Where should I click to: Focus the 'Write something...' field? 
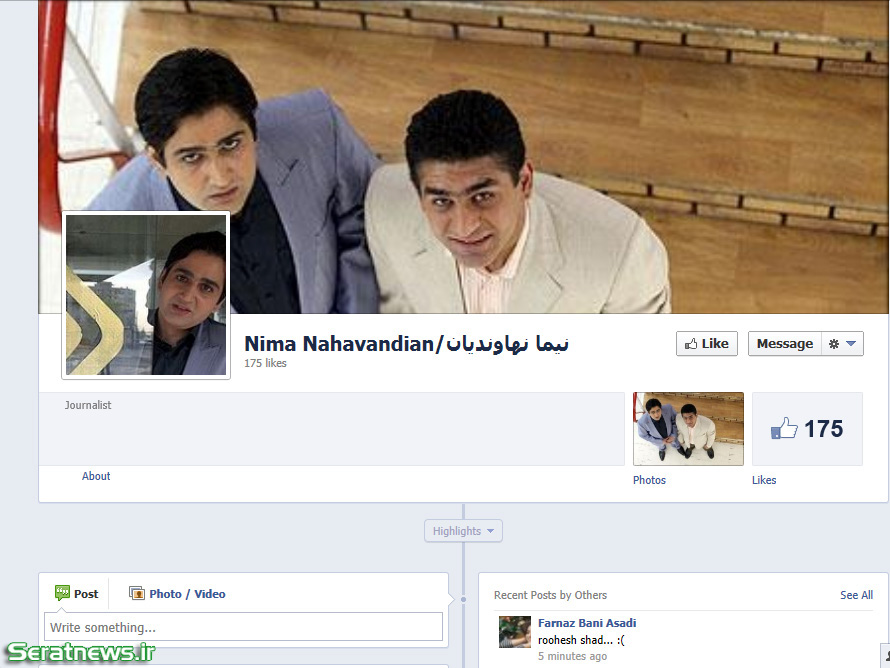click(x=244, y=627)
